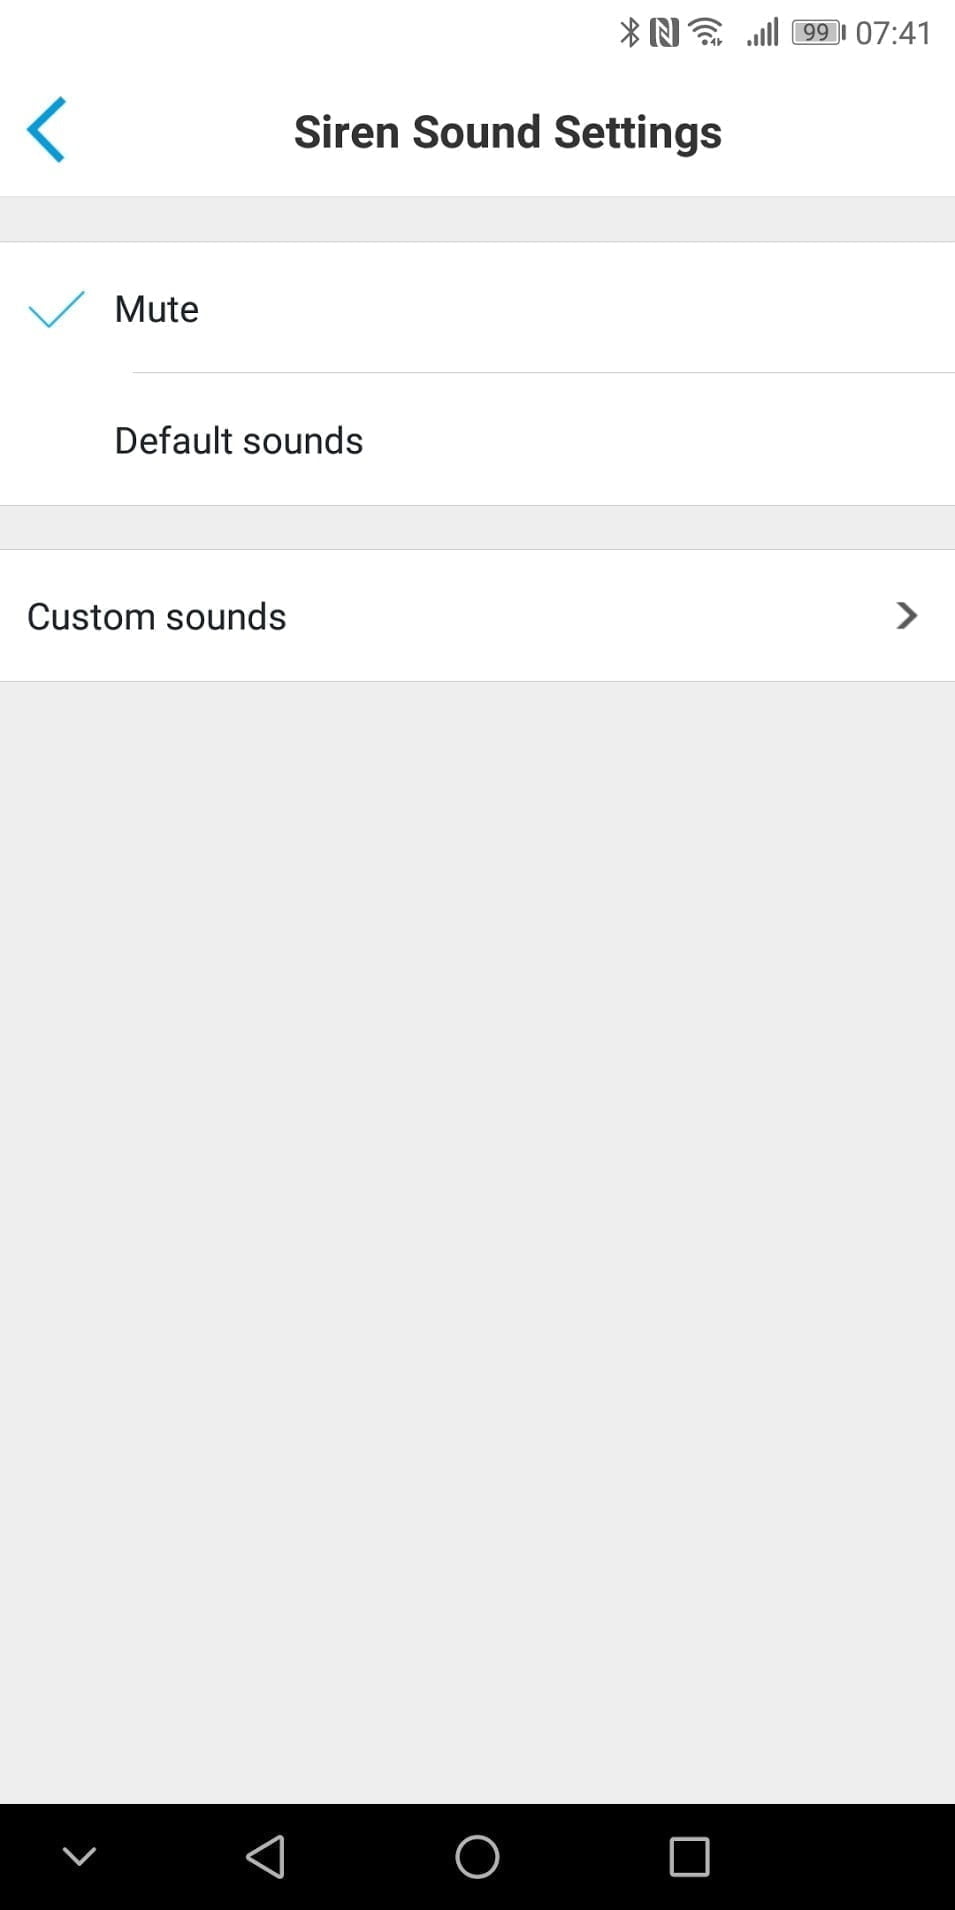Select the Mute siren option
The image size is (955, 1910).
(157, 309)
